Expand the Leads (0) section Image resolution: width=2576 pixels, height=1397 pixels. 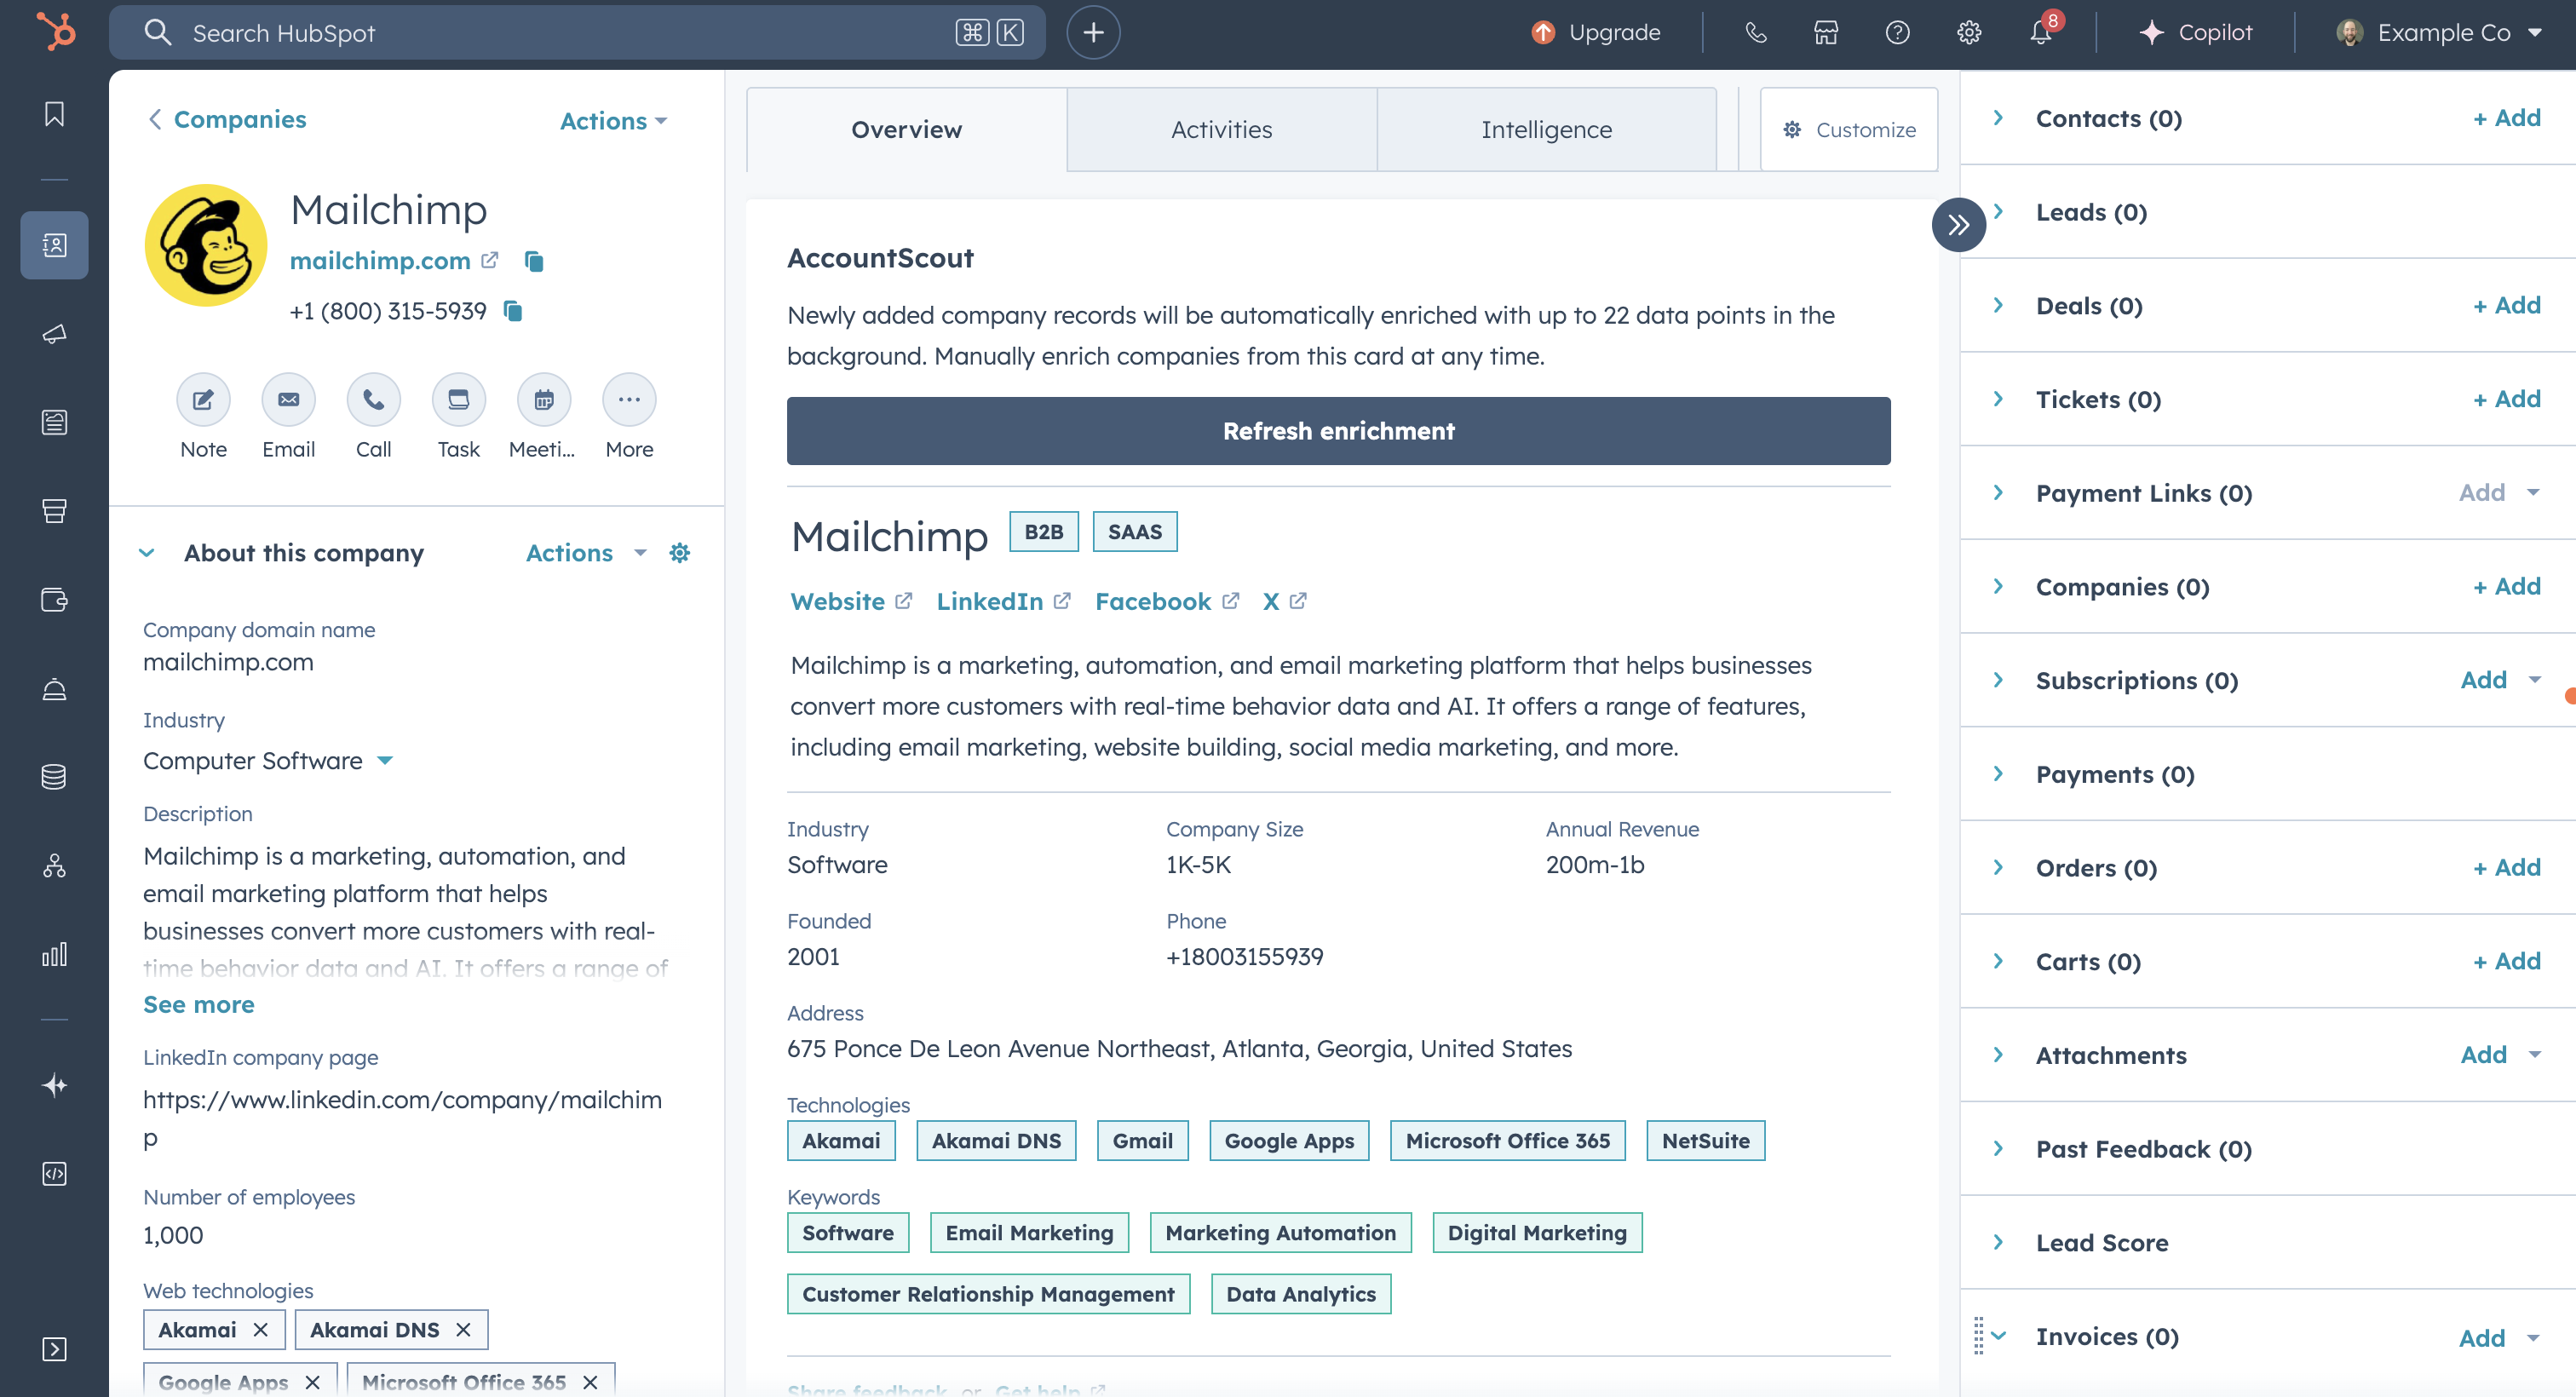(x=1998, y=211)
